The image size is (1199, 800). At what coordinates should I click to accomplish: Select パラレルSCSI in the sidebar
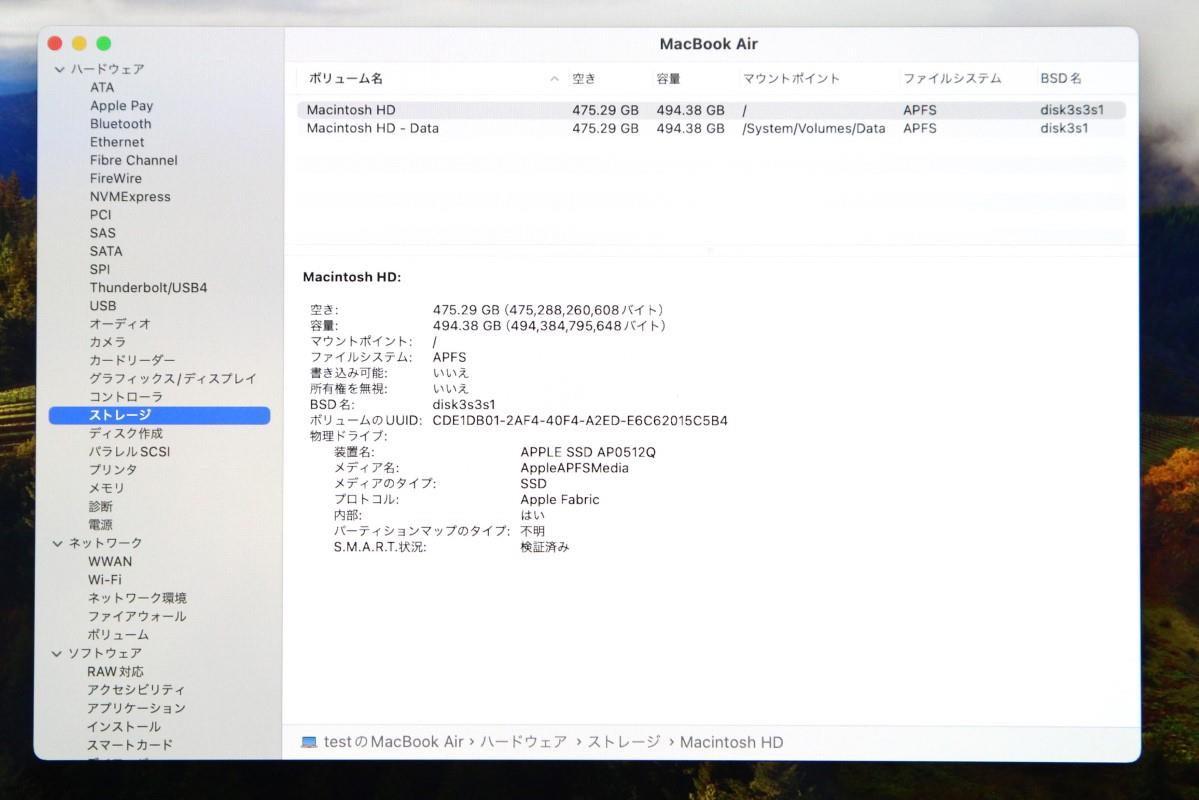129,452
